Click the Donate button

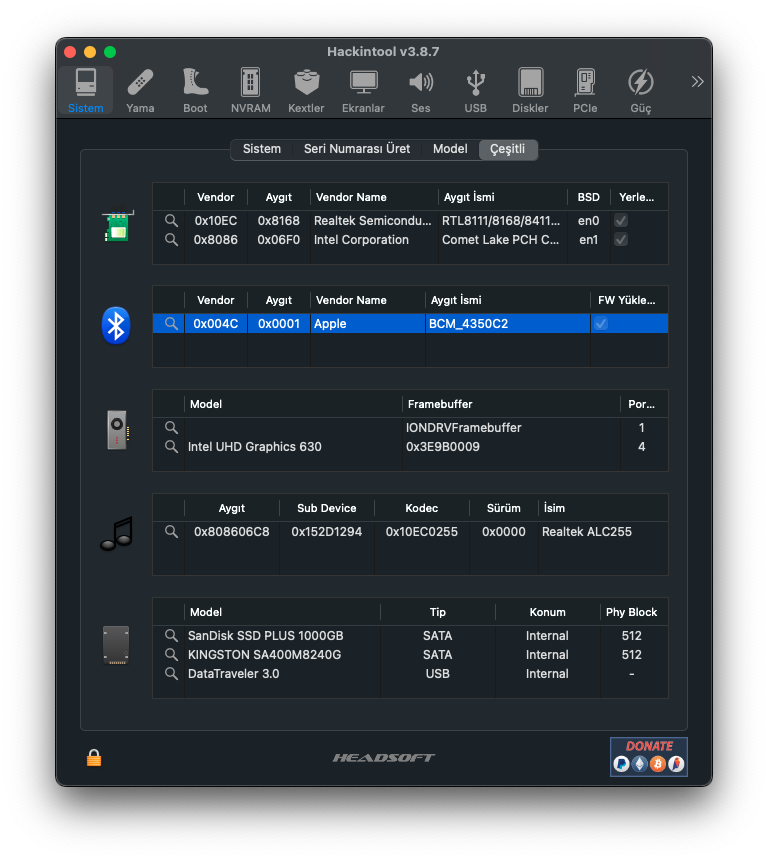point(649,757)
